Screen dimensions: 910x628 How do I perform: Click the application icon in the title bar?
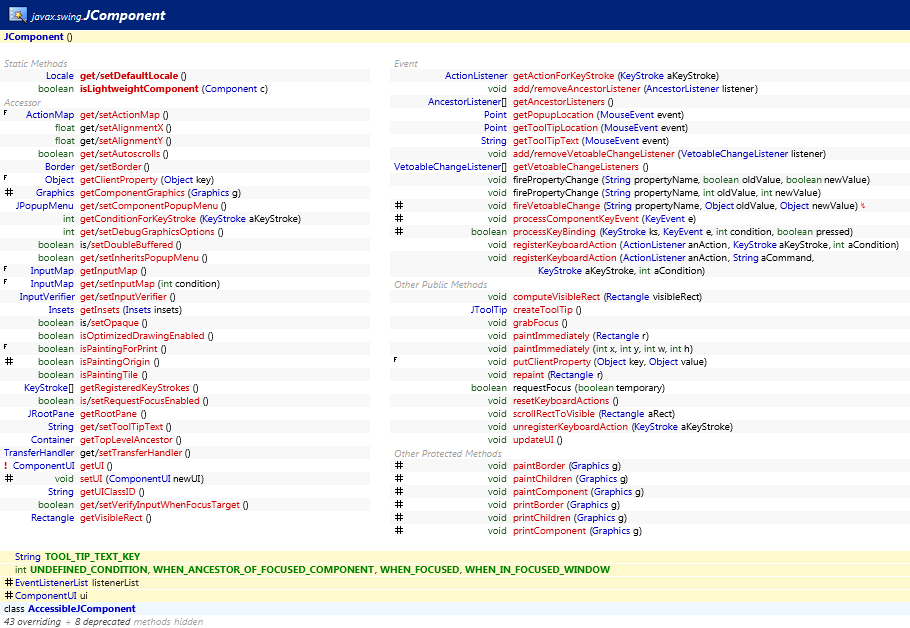(16, 13)
